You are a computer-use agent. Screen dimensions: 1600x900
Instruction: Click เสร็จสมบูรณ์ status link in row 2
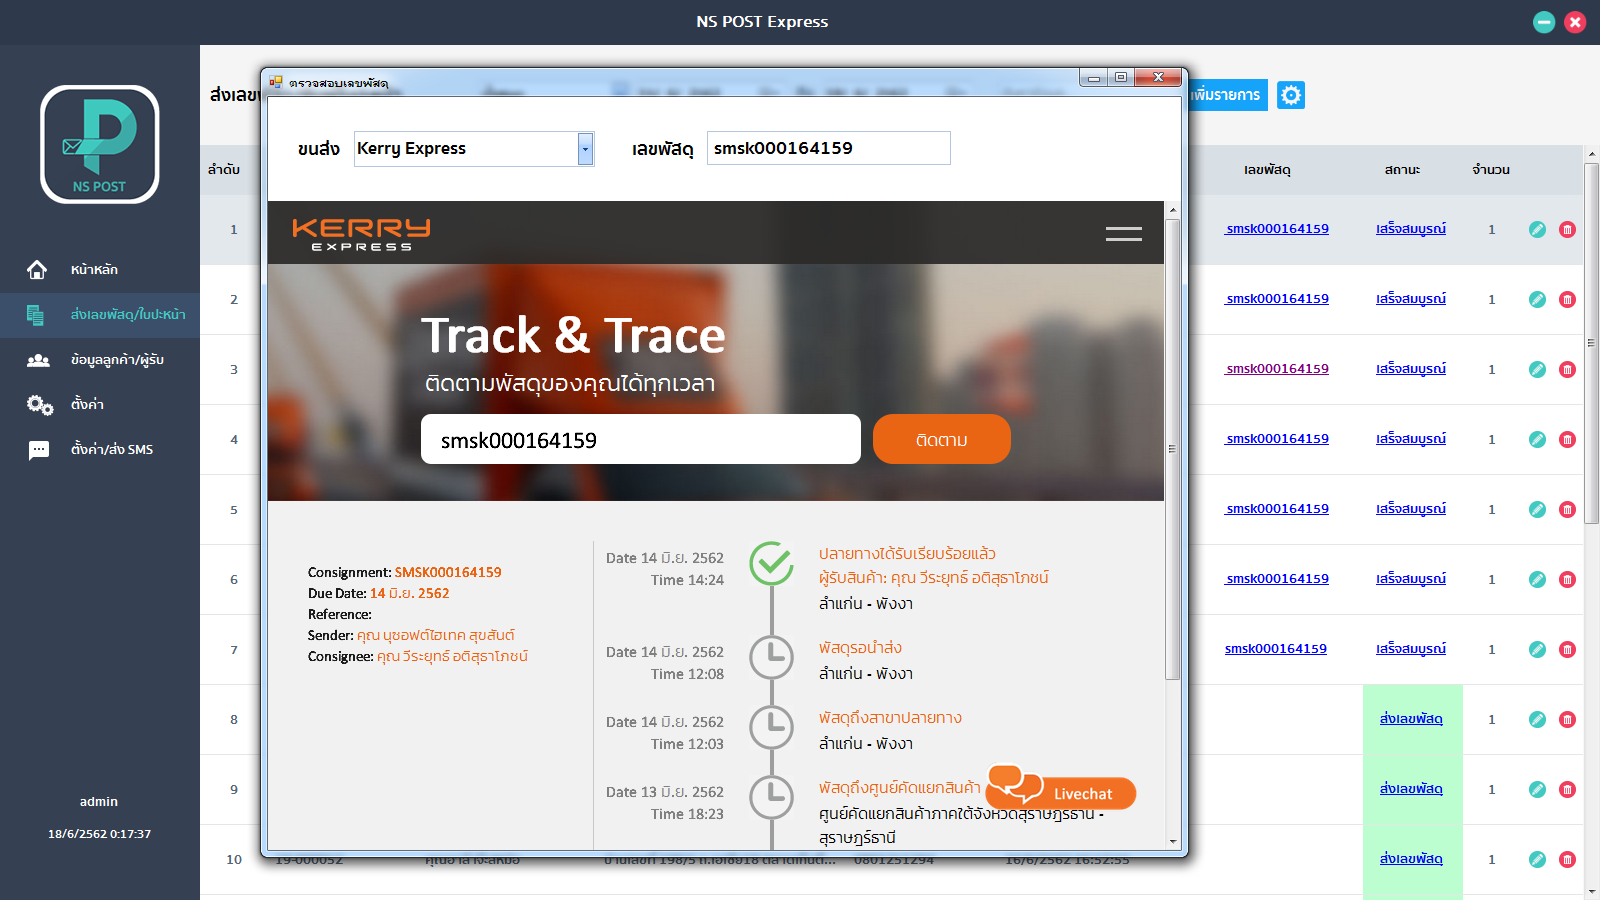pyautogui.click(x=1411, y=299)
